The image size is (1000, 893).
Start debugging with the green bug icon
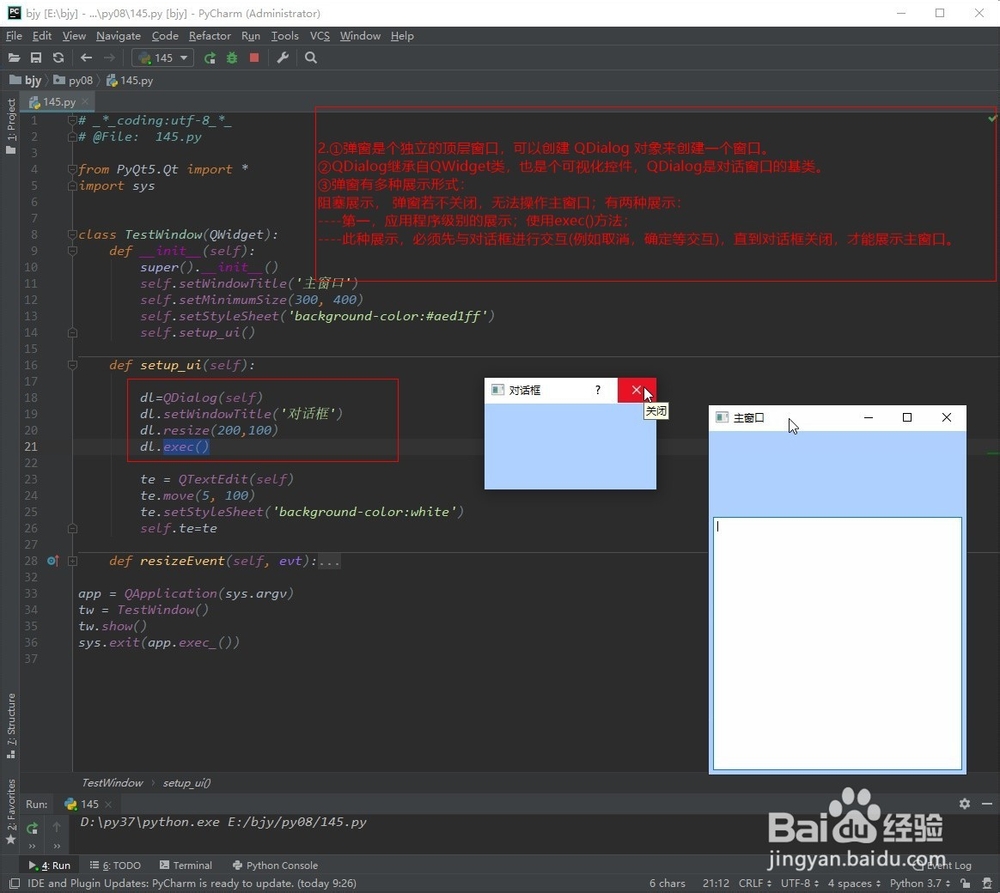[232, 58]
